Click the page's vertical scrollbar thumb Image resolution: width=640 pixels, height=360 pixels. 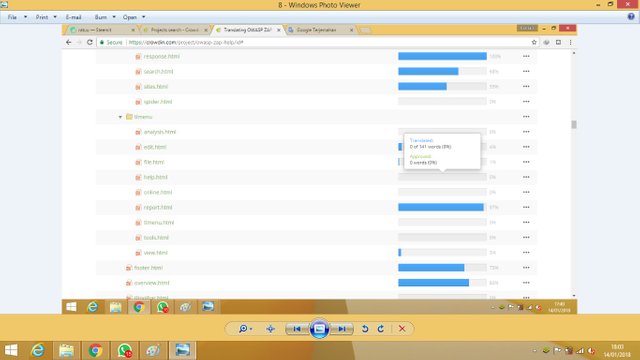574,124
